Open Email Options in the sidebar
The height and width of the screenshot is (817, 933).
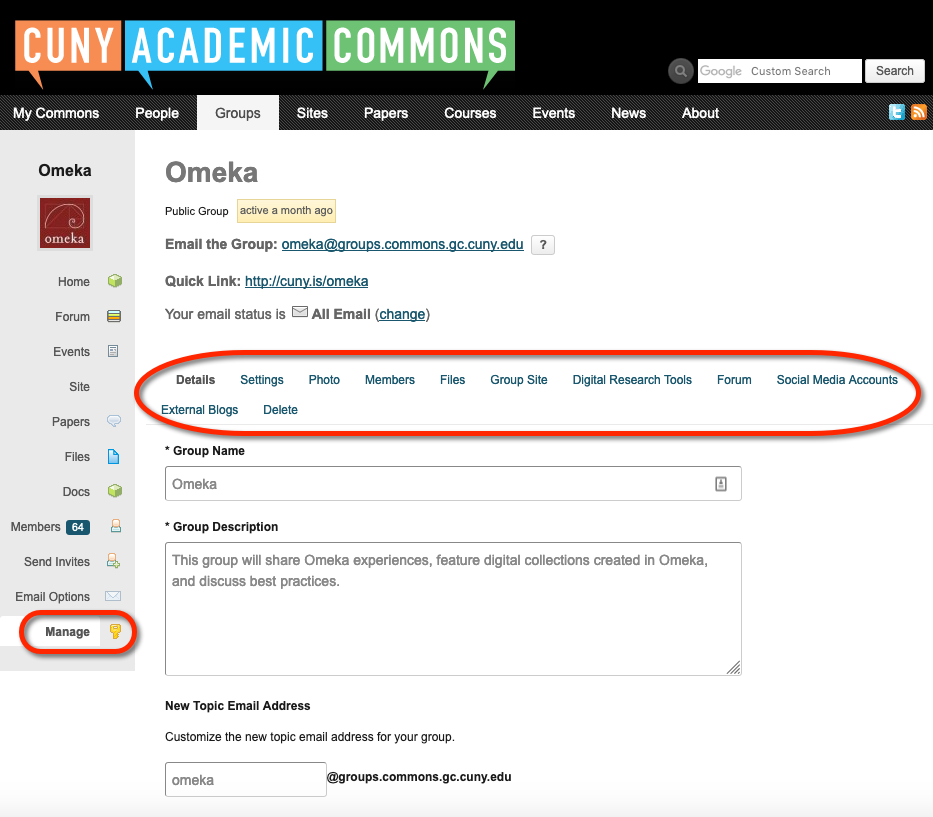click(52, 597)
